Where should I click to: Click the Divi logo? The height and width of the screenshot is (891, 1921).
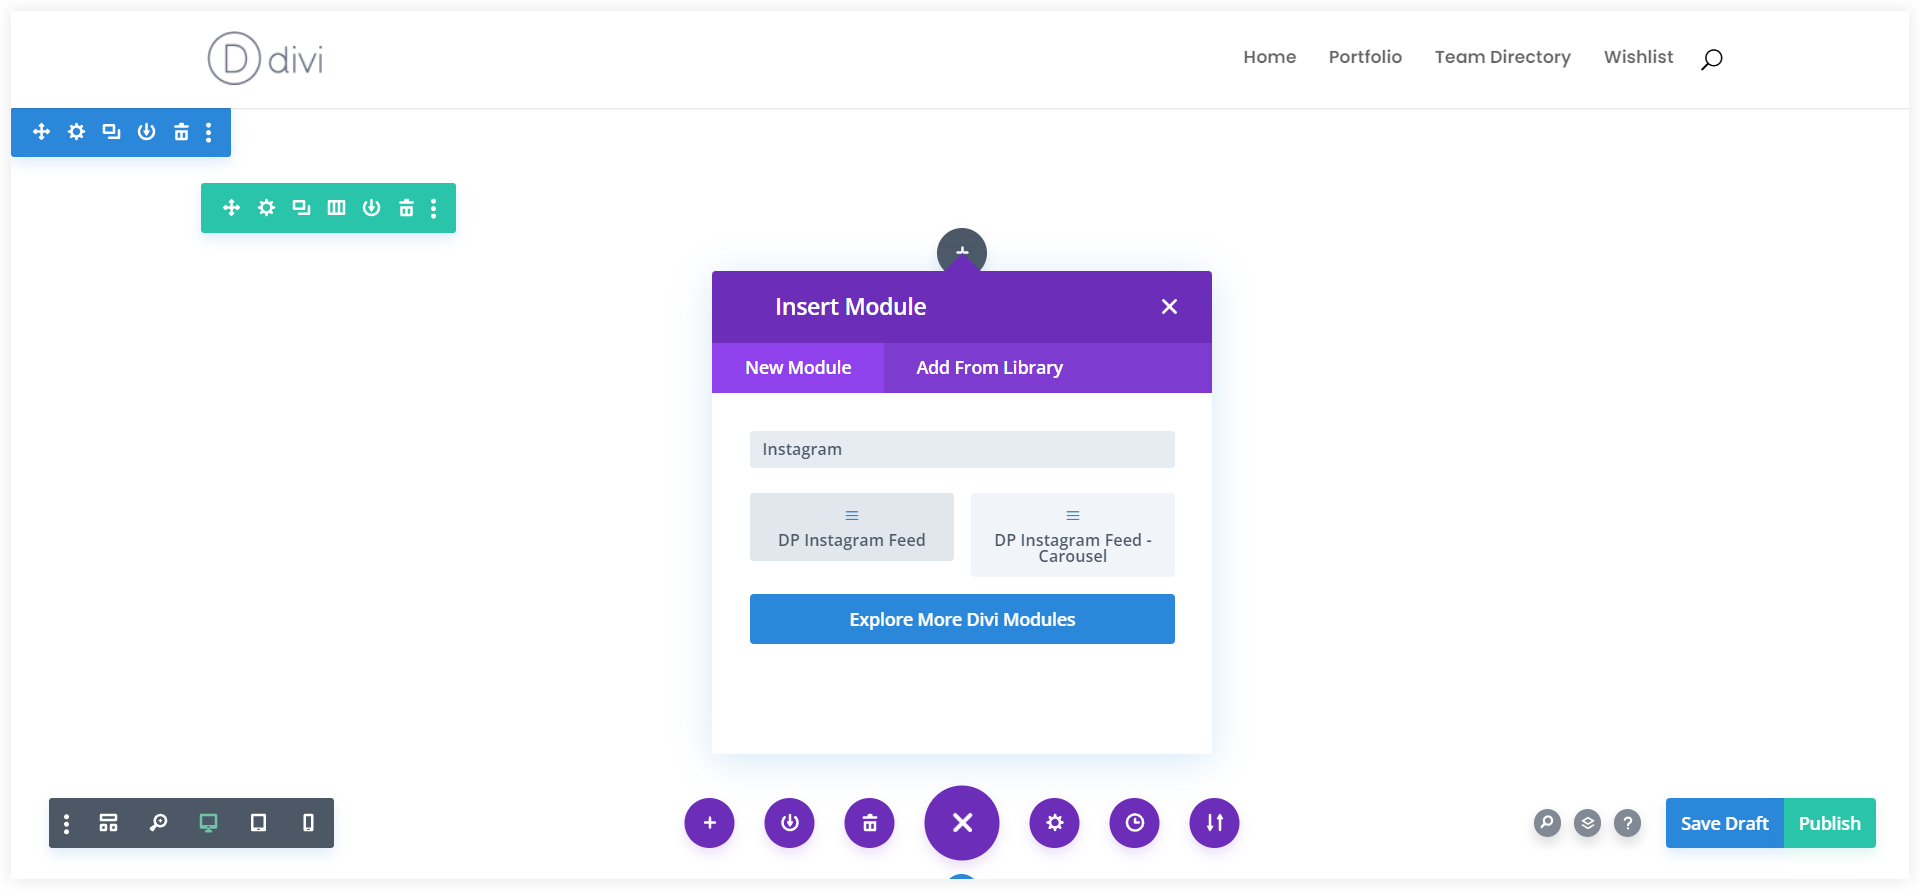pos(265,58)
